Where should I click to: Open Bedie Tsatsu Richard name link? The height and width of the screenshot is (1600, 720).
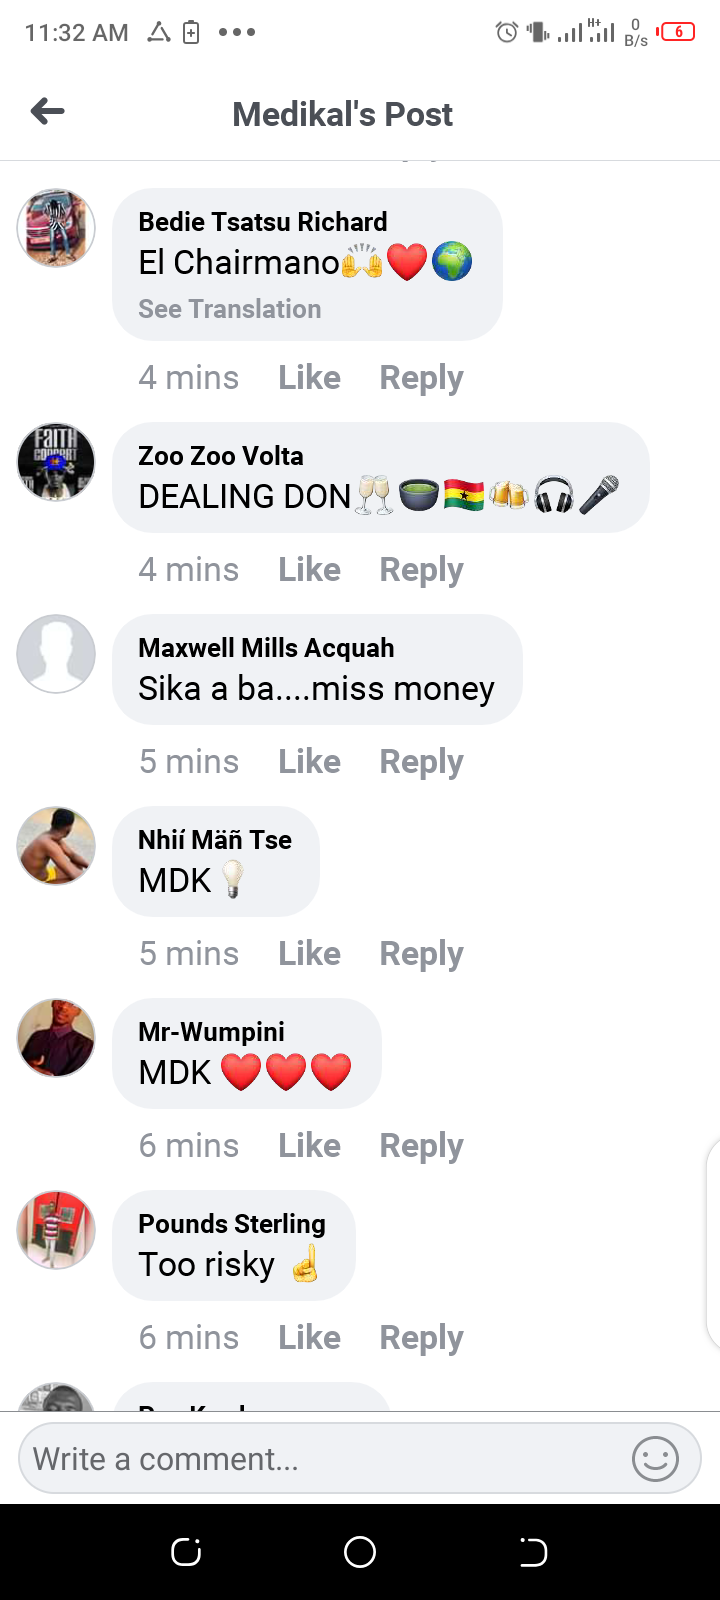[x=263, y=222]
